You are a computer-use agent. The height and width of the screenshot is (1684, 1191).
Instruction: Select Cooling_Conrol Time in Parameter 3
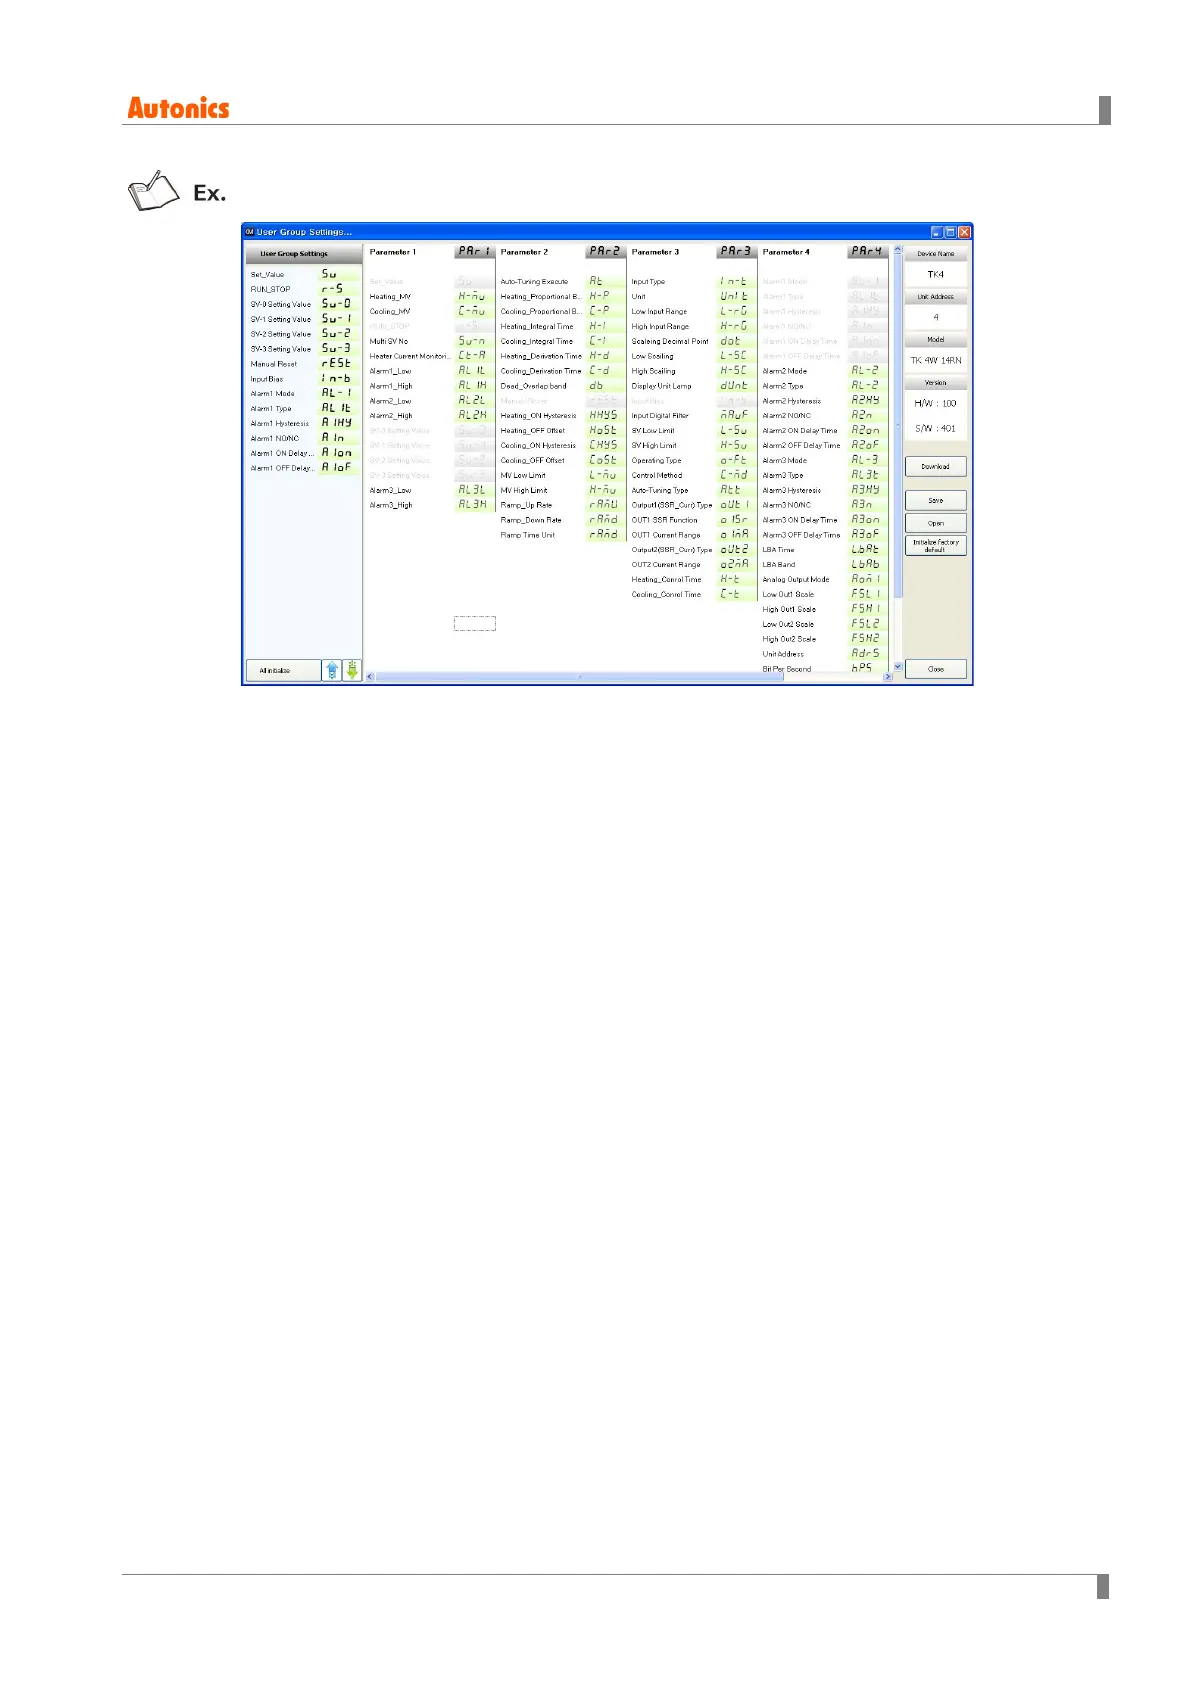click(693, 594)
